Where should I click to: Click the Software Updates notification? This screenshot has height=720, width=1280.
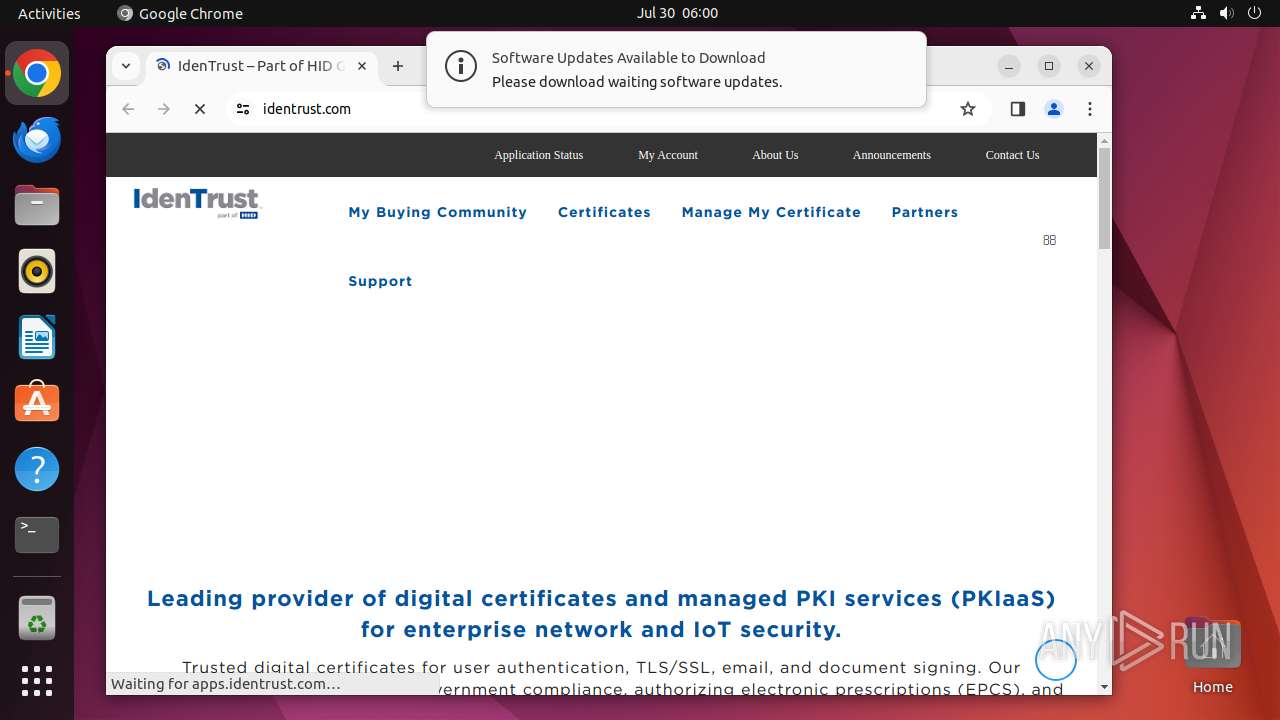[x=676, y=69]
